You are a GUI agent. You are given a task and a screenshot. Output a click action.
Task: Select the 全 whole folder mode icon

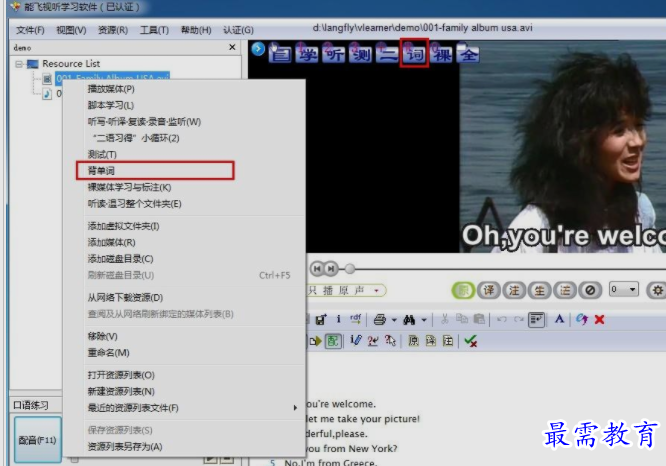468,54
